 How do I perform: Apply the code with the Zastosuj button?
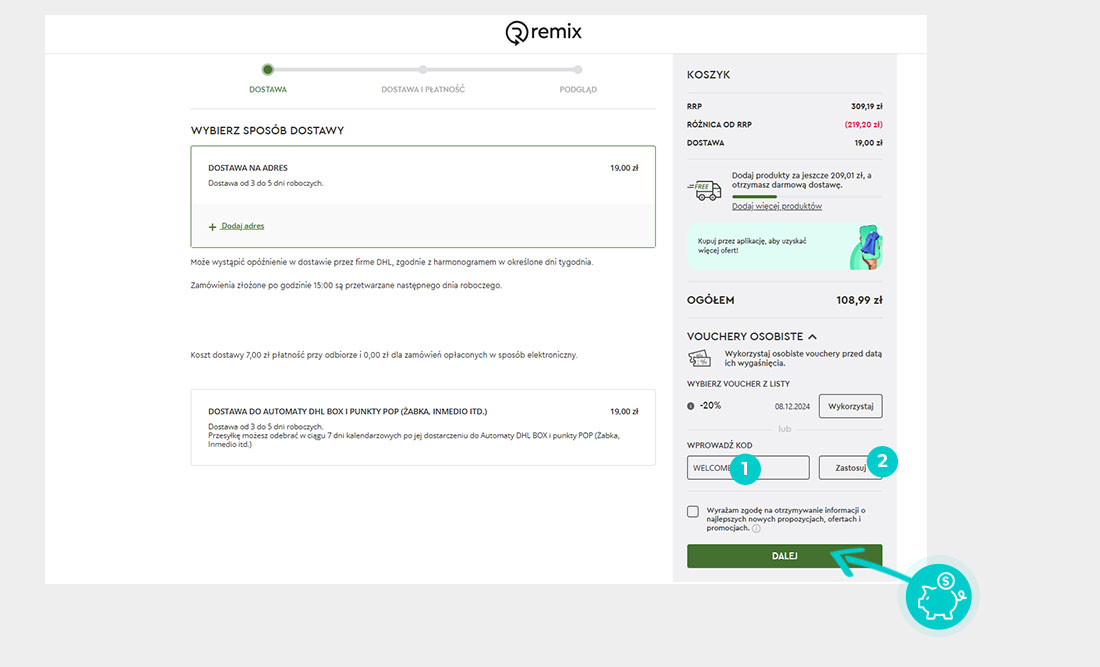pyautogui.click(x=850, y=468)
